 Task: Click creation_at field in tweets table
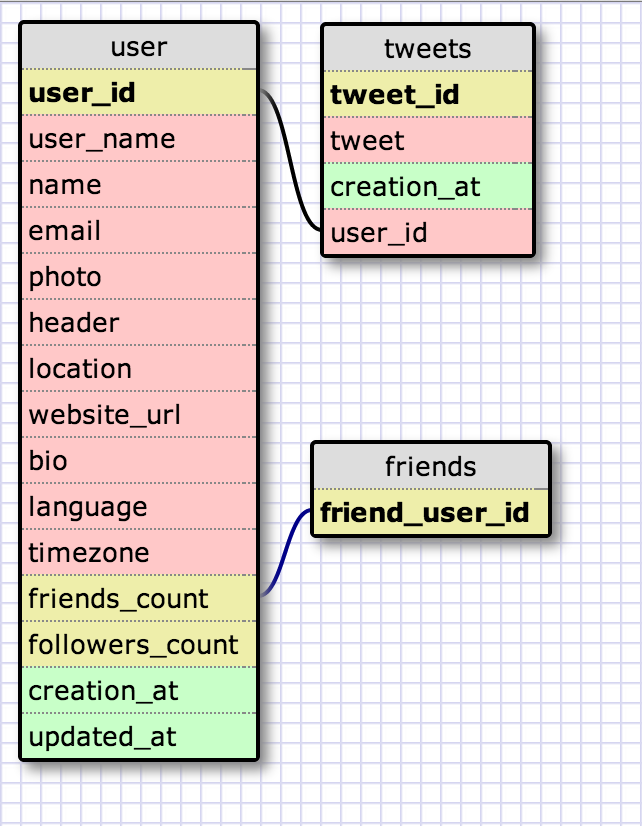pos(427,187)
